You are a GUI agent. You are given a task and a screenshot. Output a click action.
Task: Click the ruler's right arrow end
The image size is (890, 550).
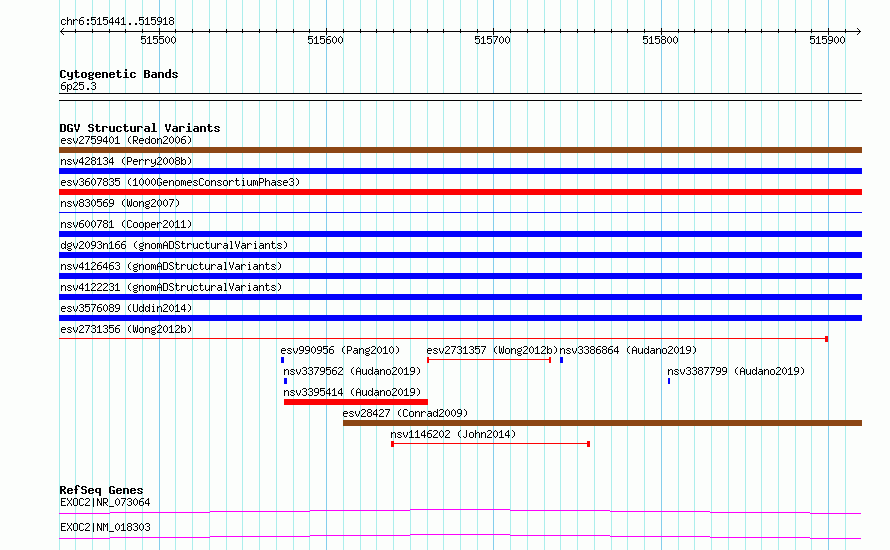[x=859, y=32]
